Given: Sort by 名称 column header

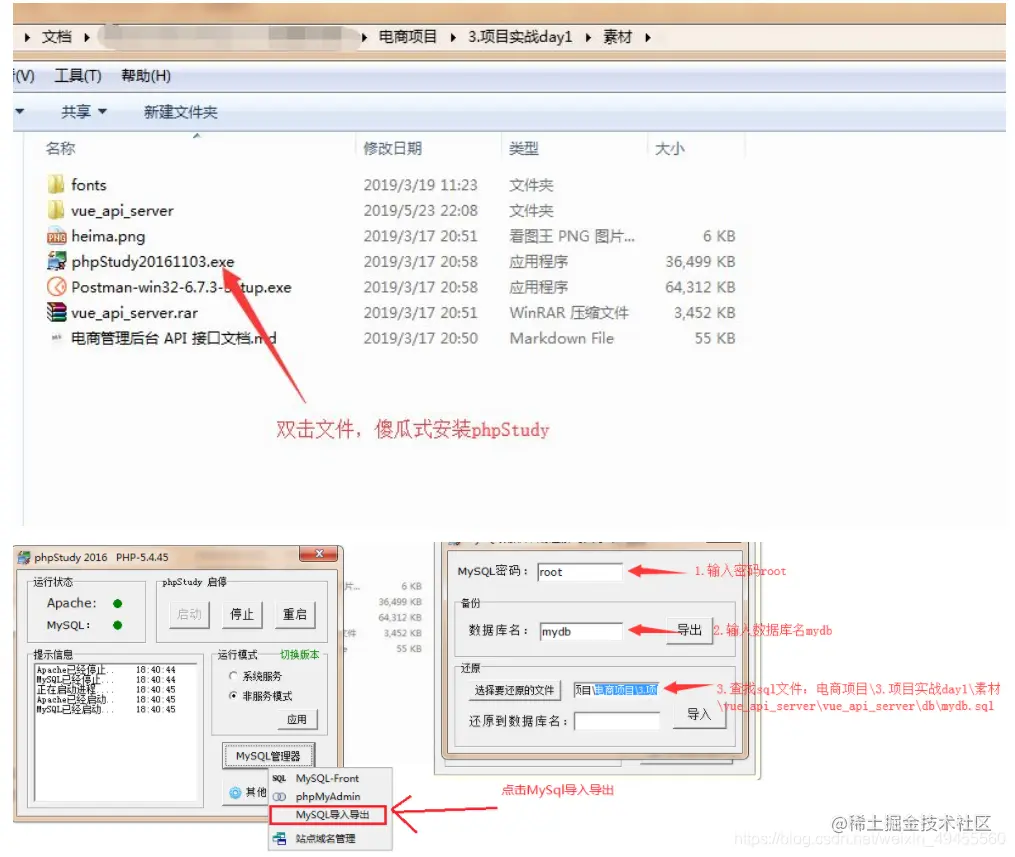Looking at the screenshot, I should pyautogui.click(x=60, y=148).
